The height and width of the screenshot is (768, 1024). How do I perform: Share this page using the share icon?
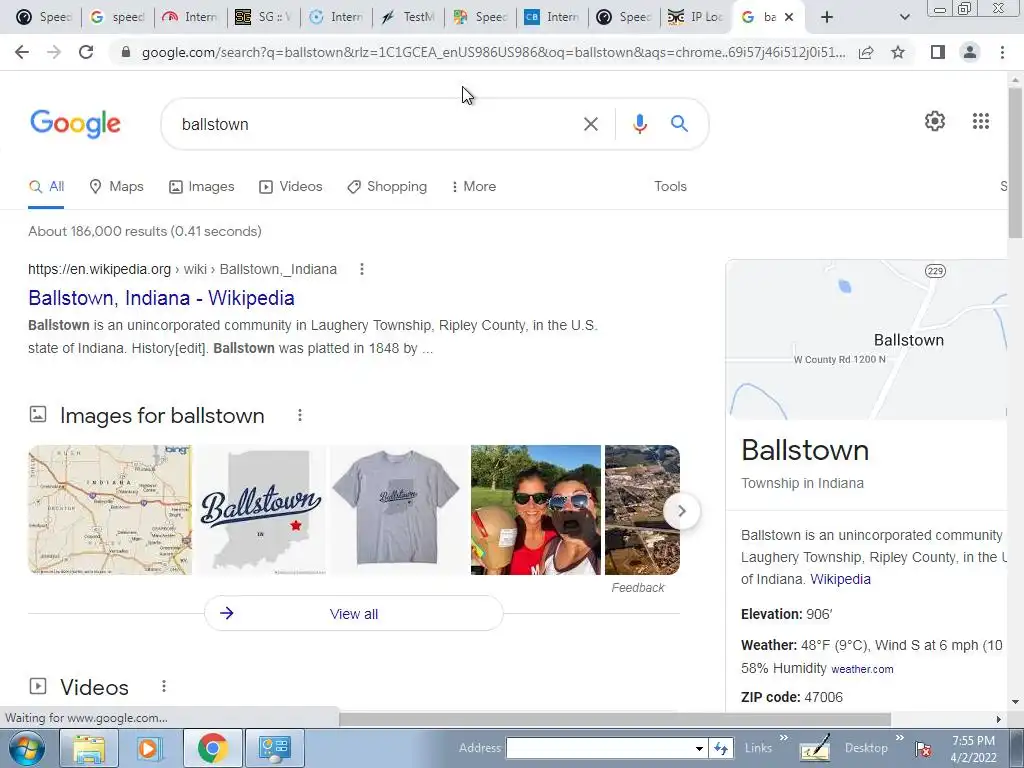coord(866,52)
